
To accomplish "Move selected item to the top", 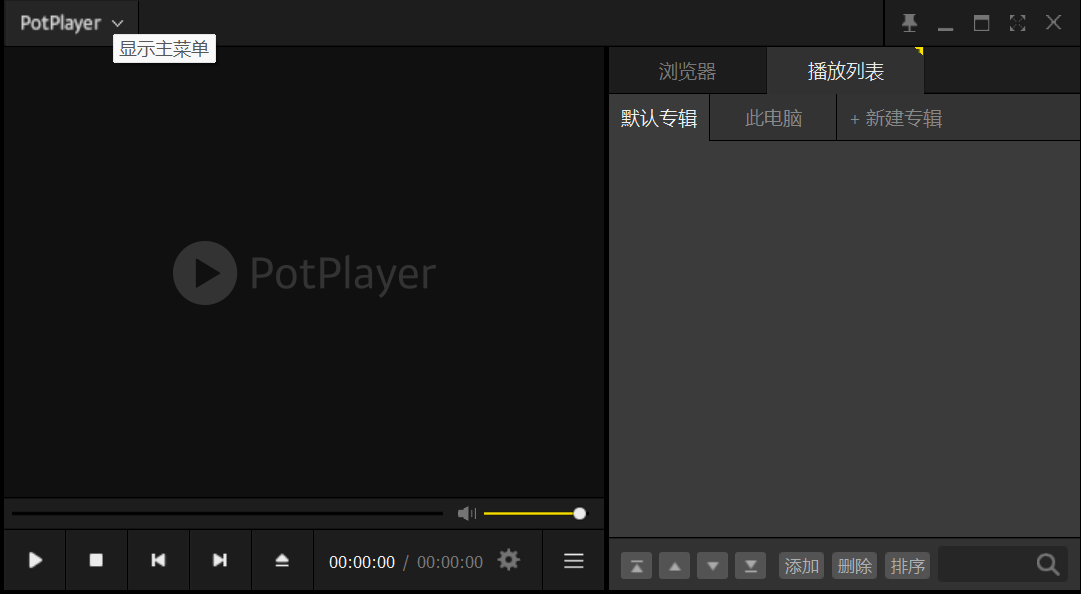I will pos(636,566).
